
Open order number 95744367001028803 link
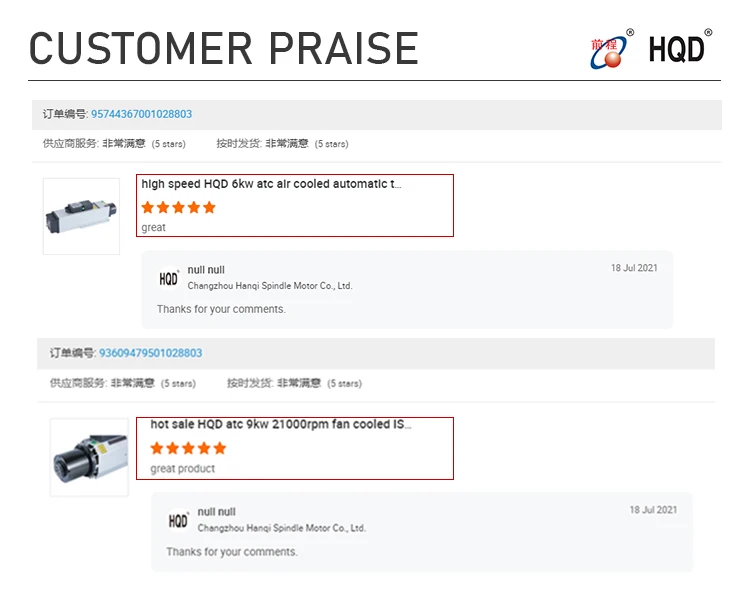pyautogui.click(x=142, y=114)
